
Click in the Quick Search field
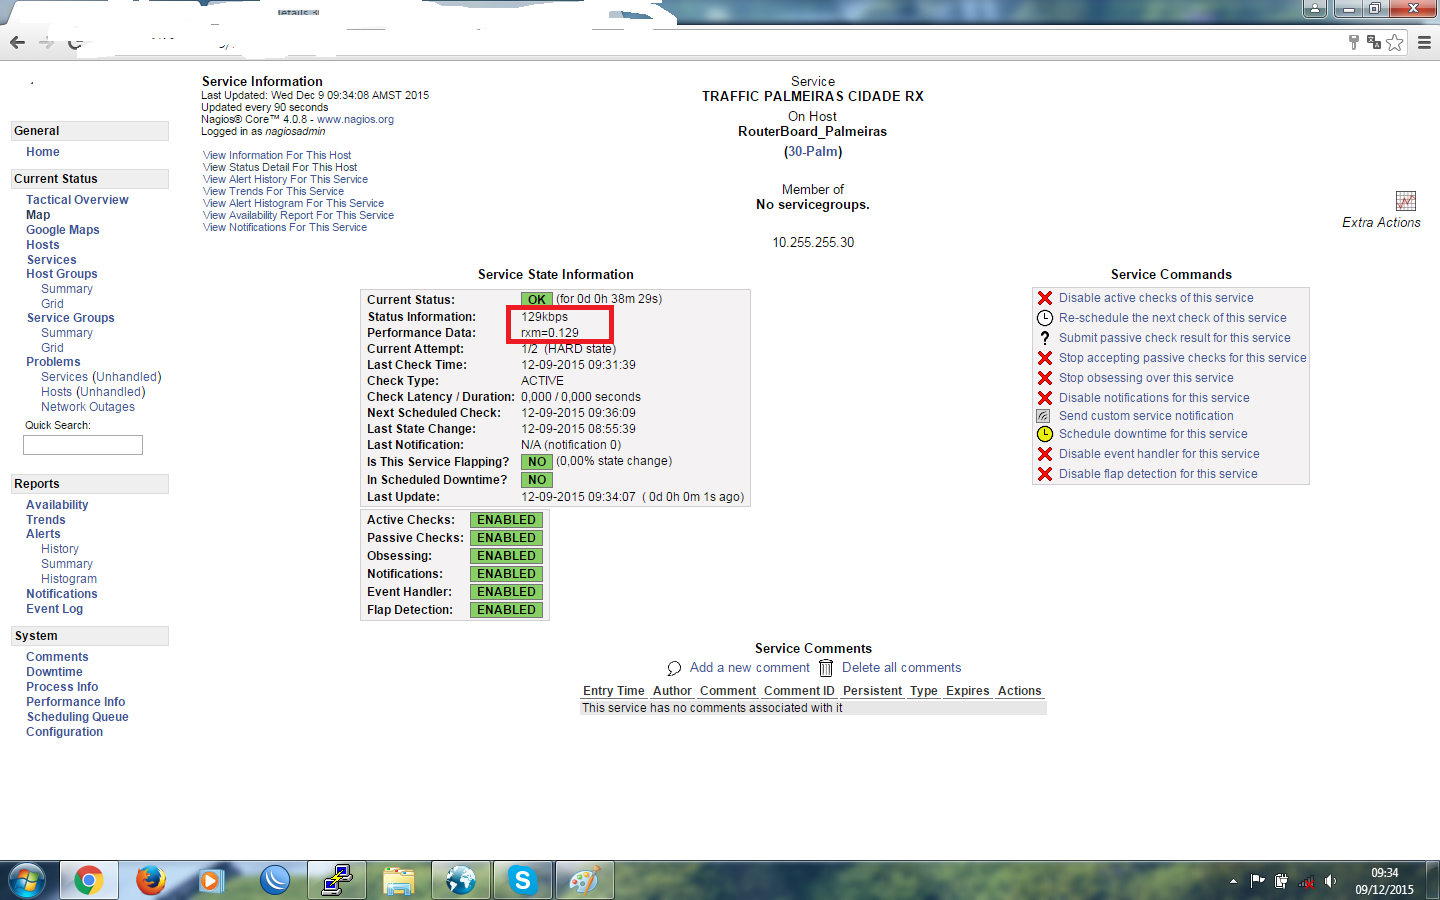(x=83, y=445)
